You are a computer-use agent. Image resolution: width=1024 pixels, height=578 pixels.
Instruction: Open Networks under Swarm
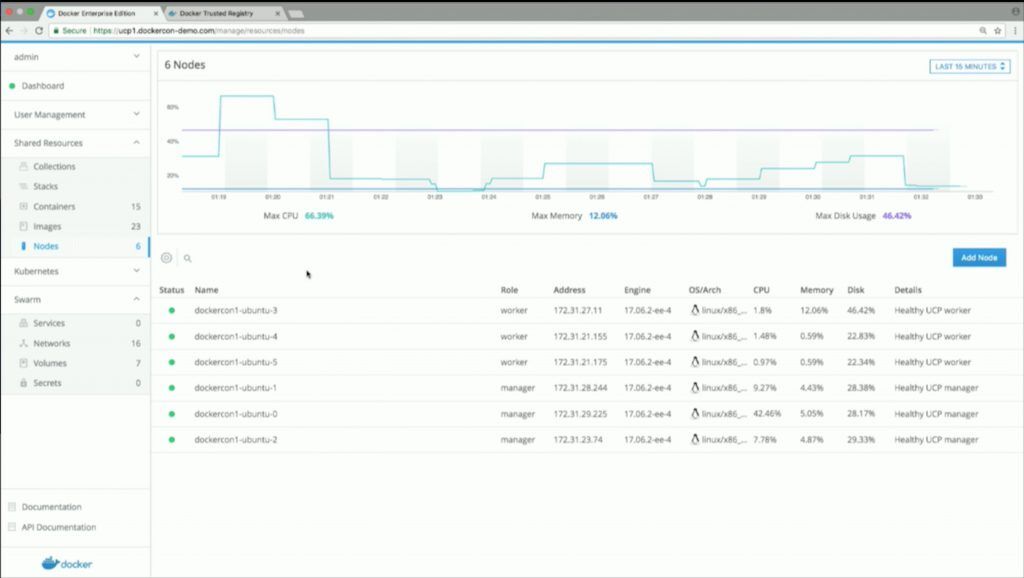pyautogui.click(x=52, y=343)
